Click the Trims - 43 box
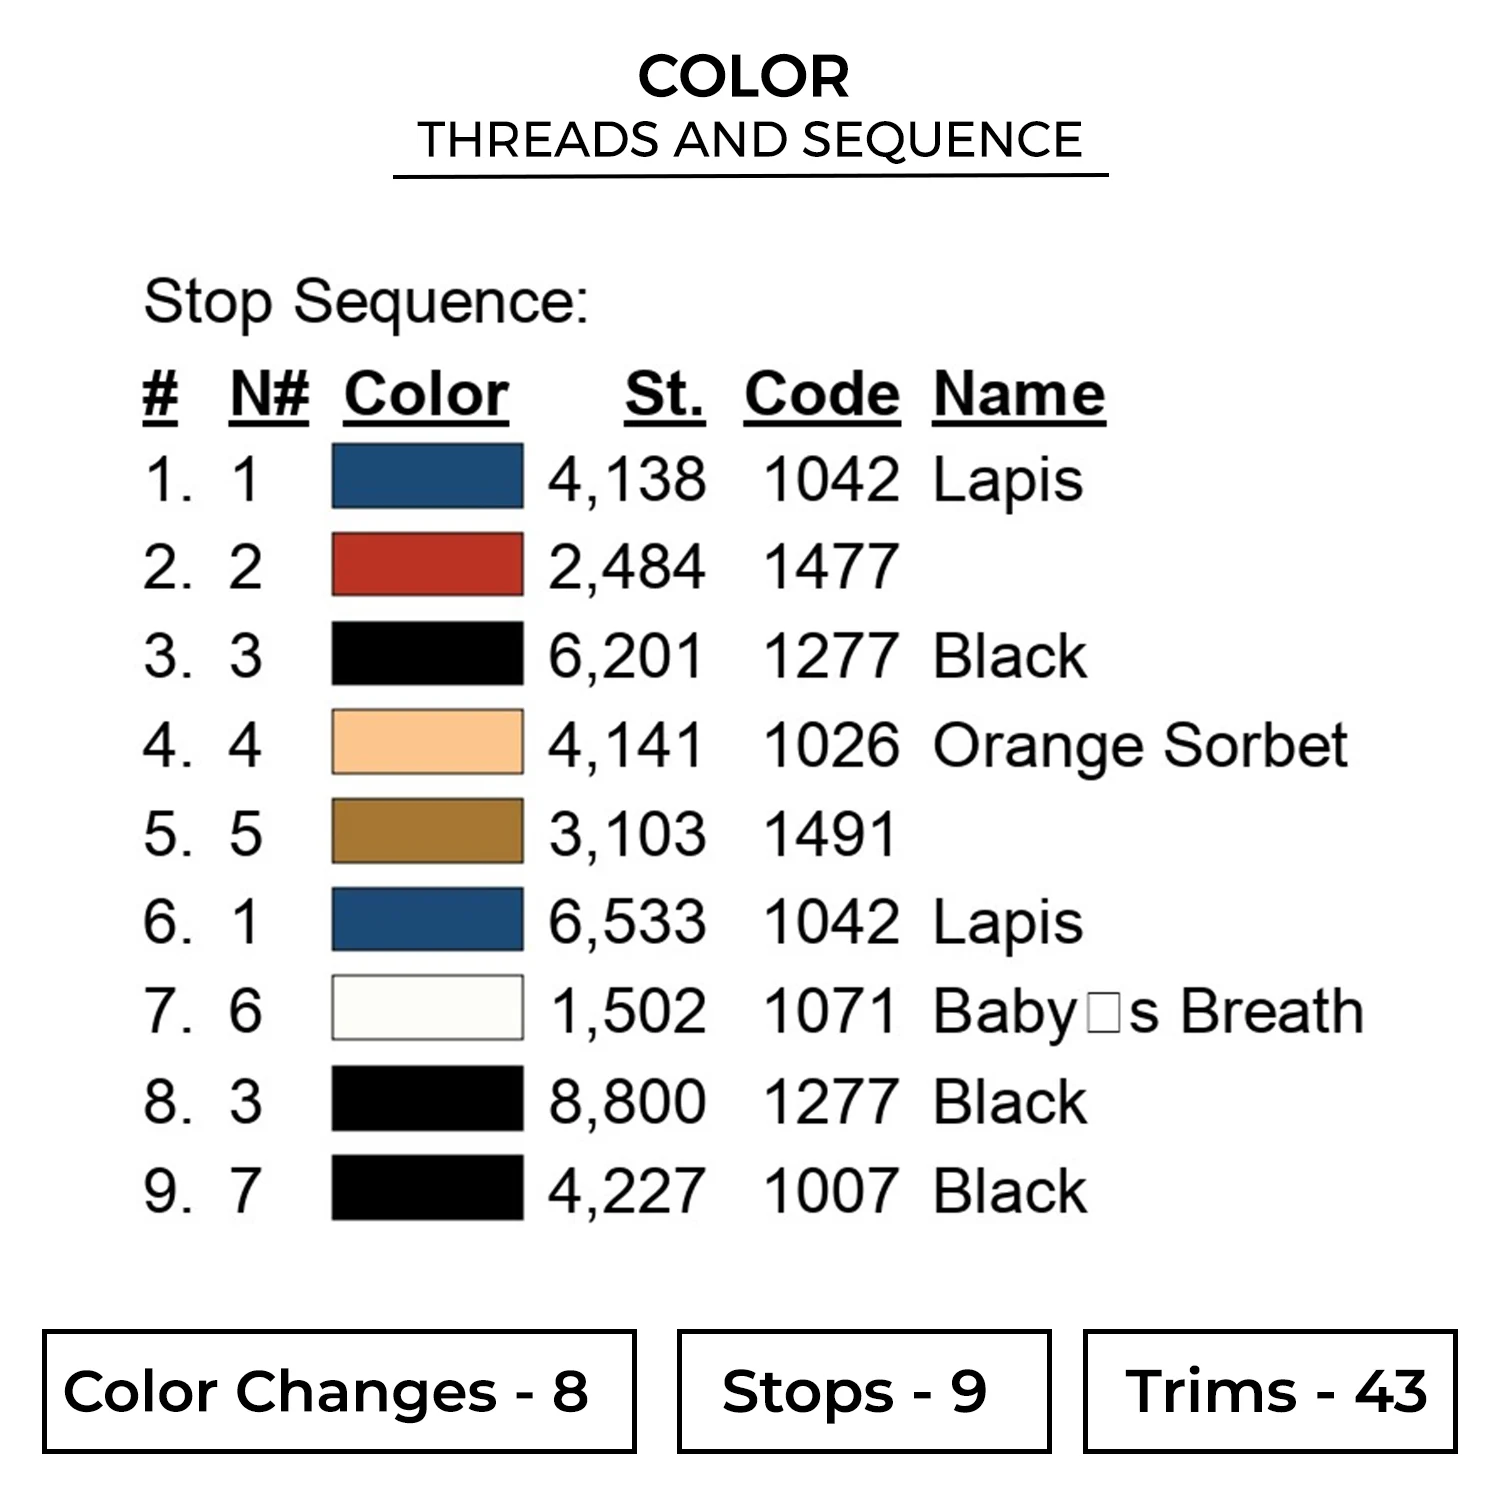The image size is (1500, 1500). (x=1270, y=1391)
